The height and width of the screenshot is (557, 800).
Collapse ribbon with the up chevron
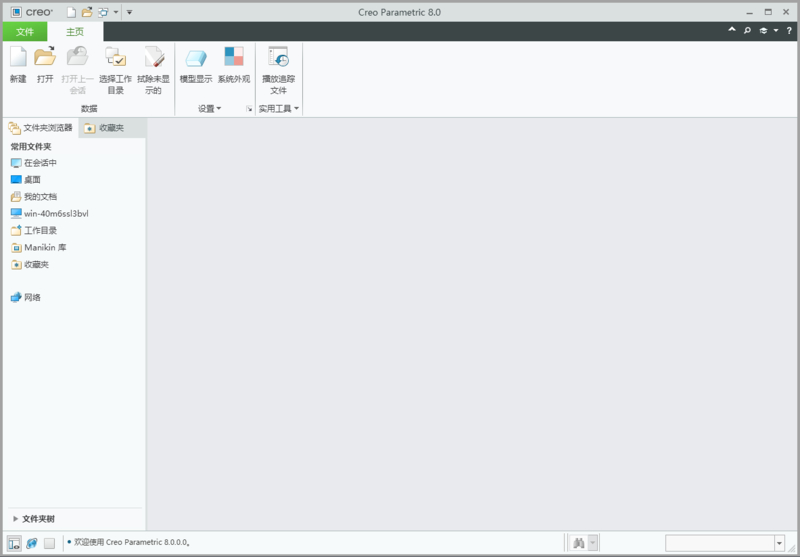tap(732, 30)
